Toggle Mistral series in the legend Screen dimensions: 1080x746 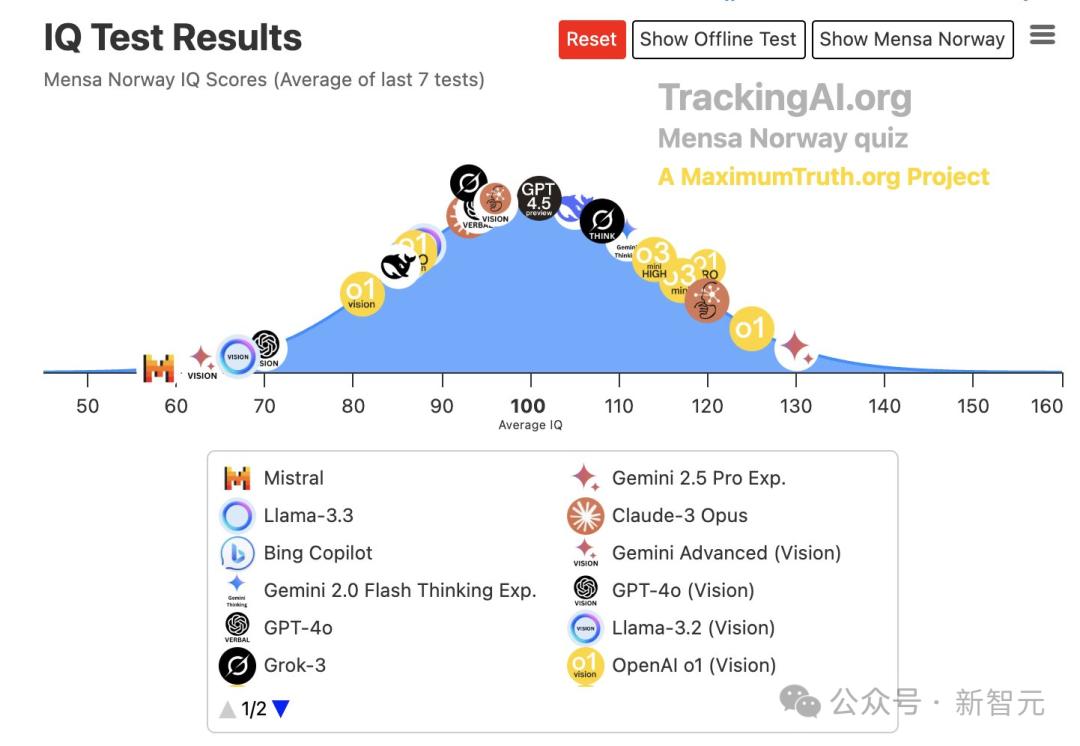(293, 478)
